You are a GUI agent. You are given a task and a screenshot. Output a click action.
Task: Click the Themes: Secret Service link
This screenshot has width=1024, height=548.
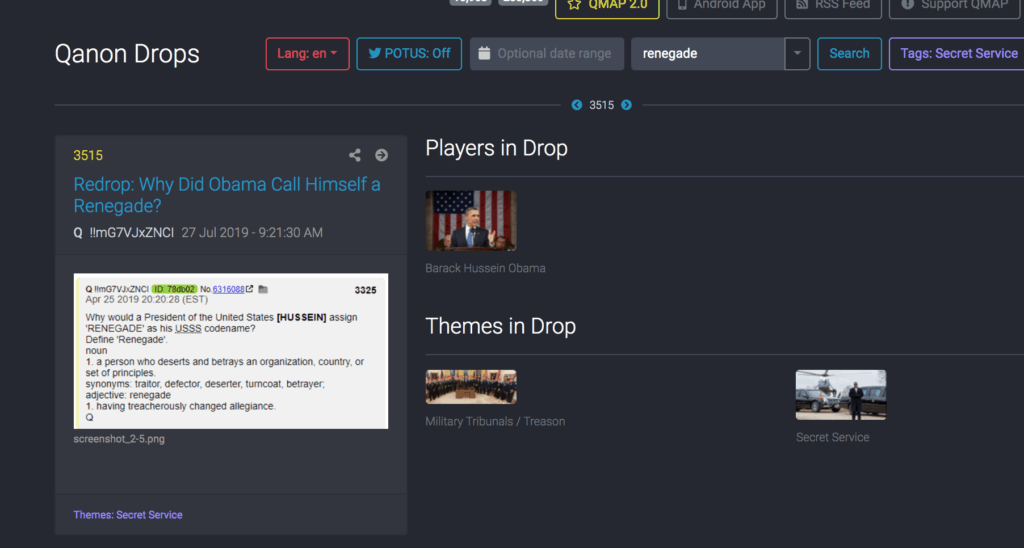128,515
